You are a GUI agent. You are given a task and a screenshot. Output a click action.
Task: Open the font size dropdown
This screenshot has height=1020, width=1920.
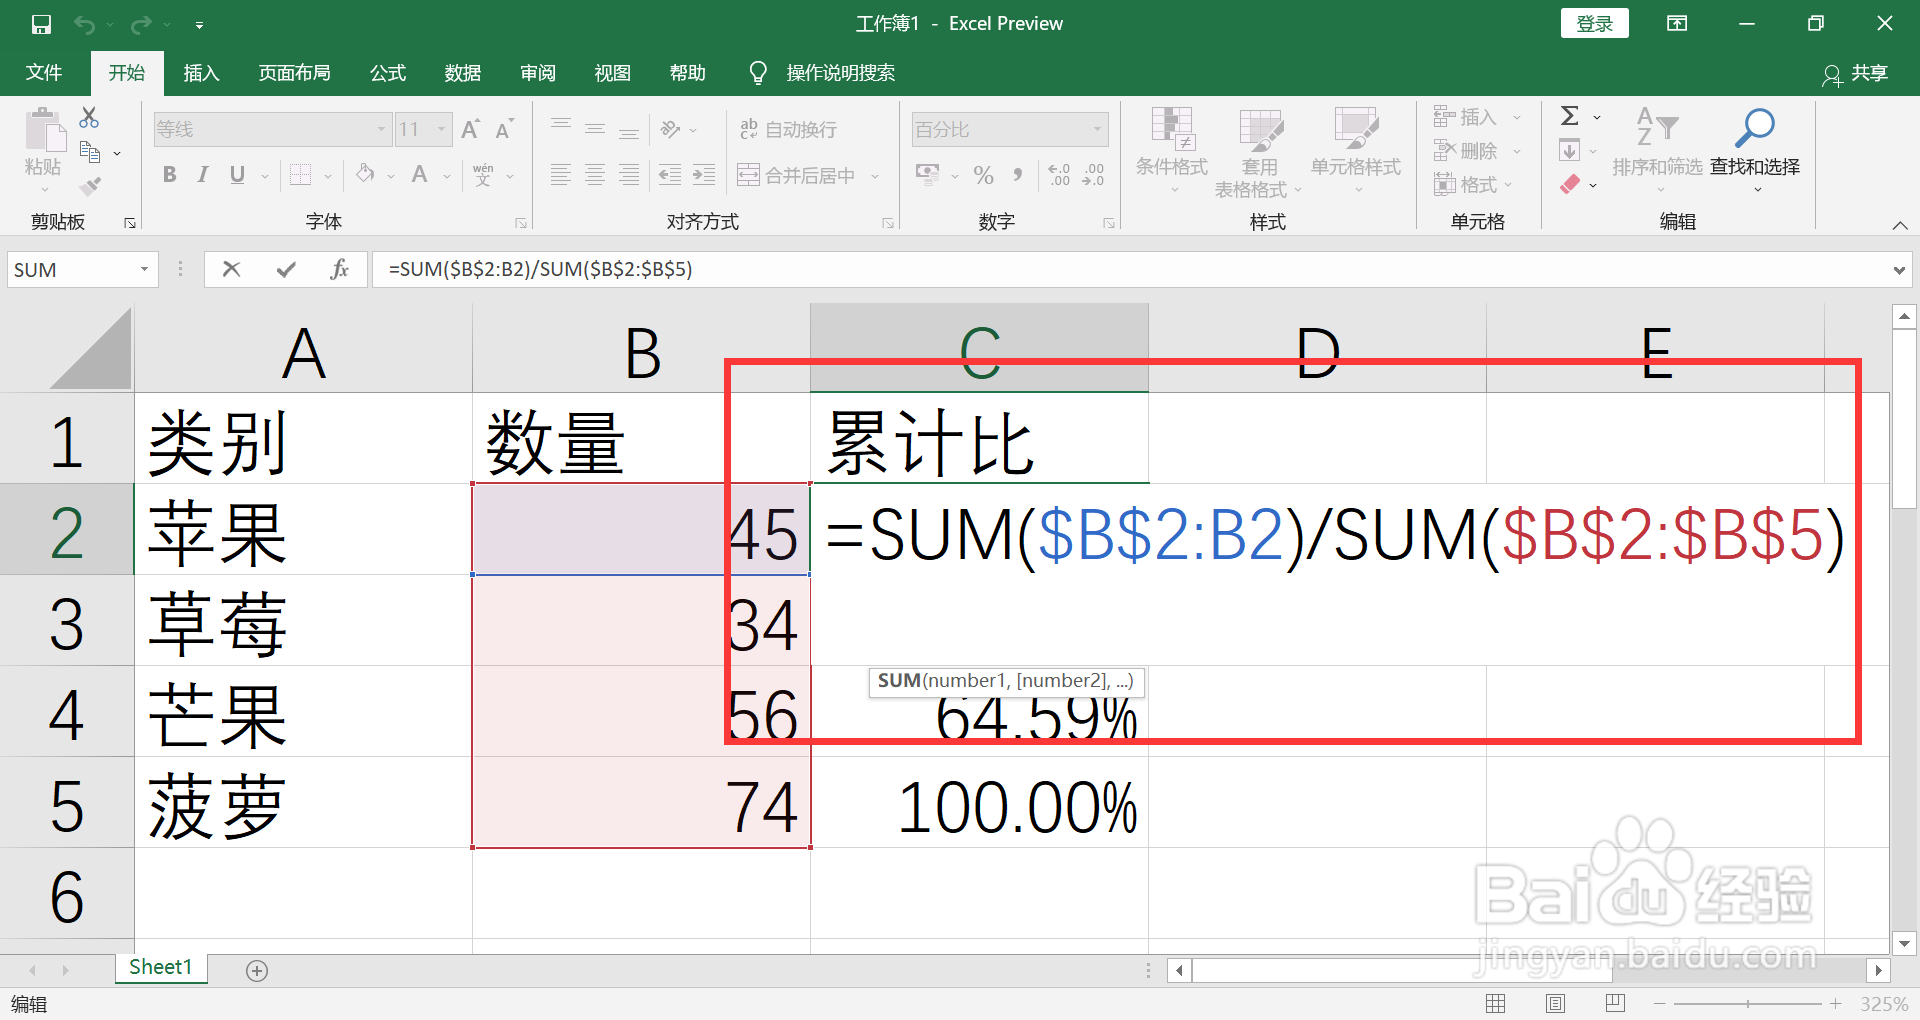point(441,129)
